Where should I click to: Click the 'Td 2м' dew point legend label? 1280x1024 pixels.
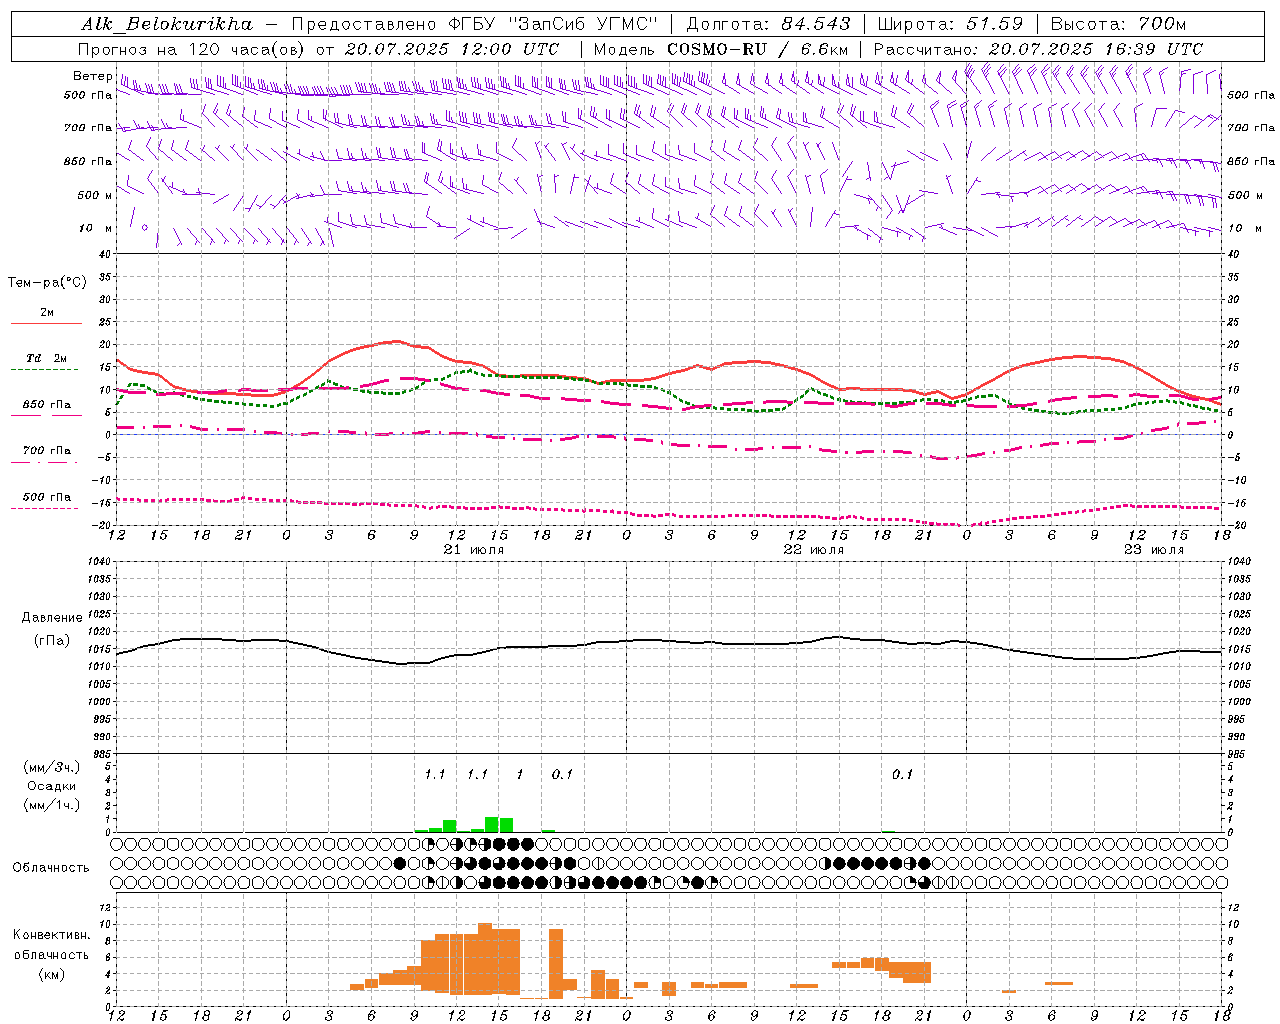[x=46, y=358]
